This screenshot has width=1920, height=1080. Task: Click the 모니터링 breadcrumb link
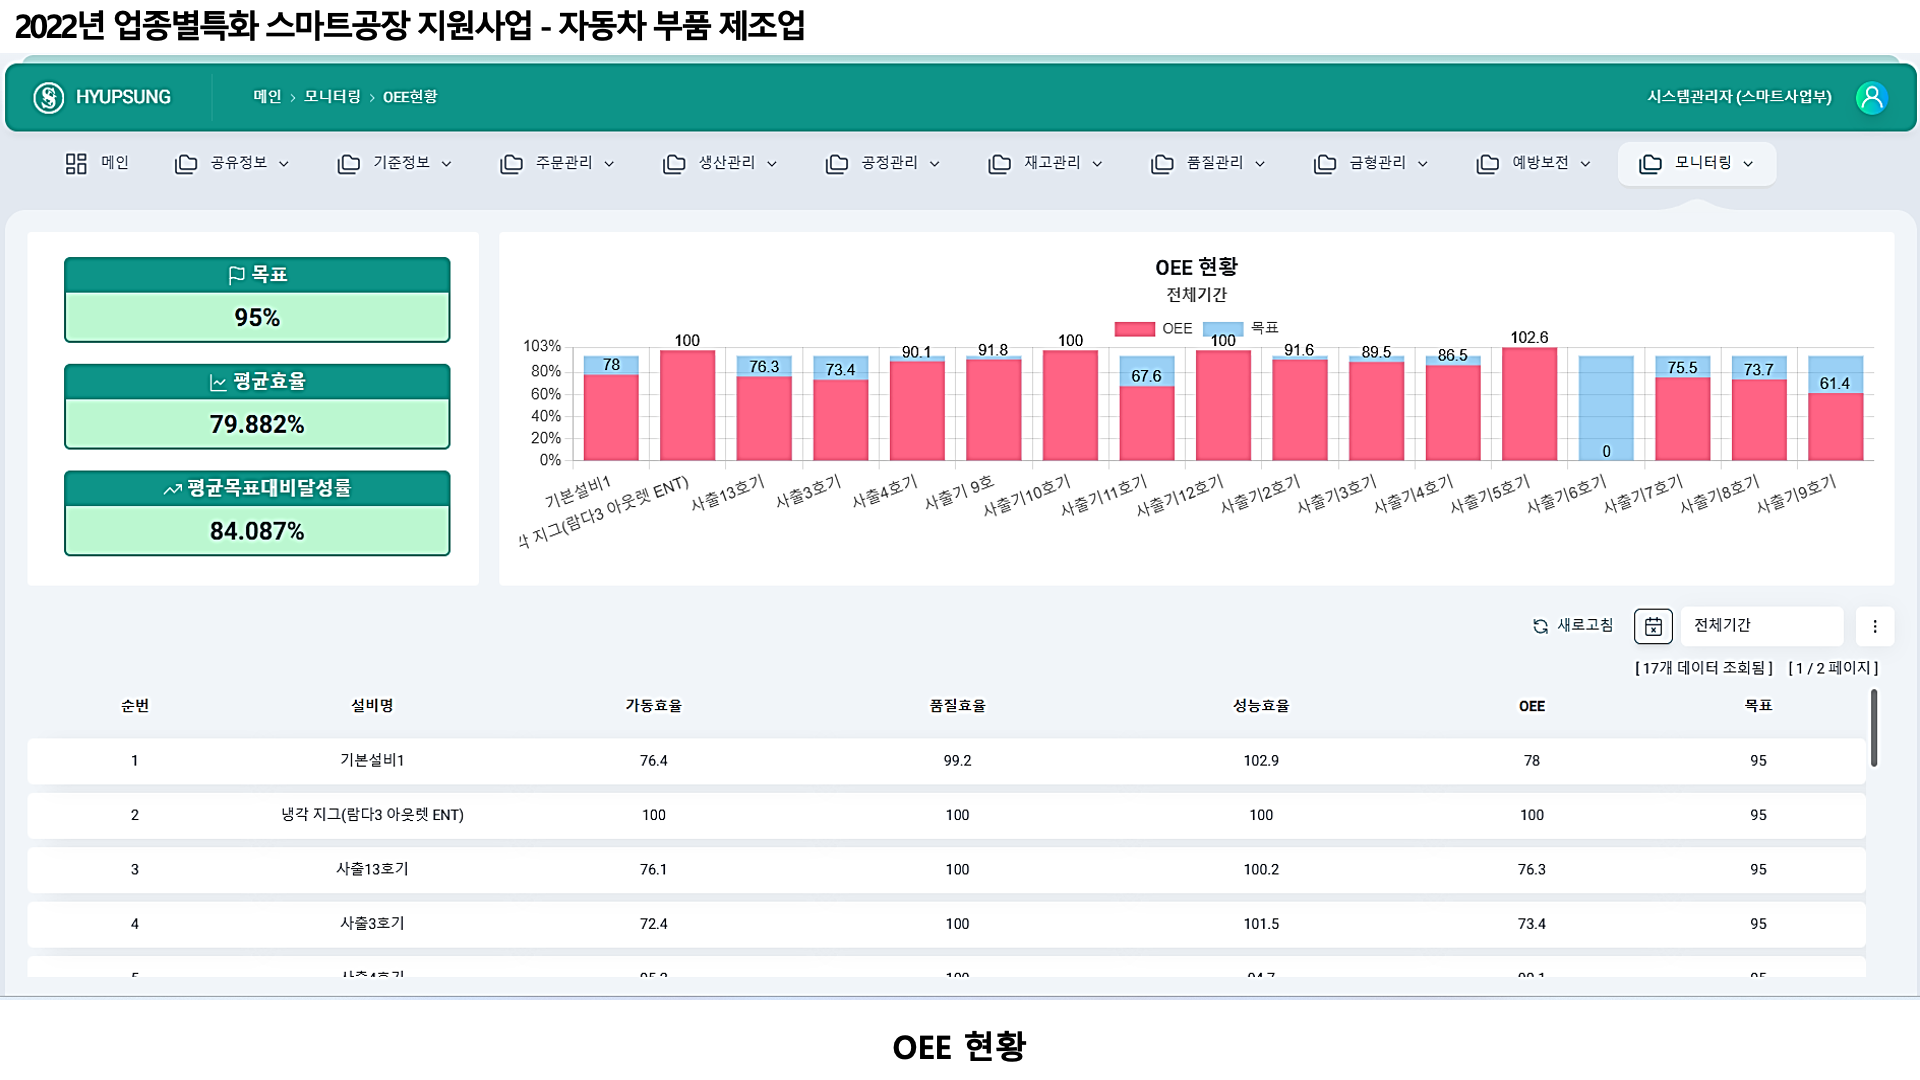(x=332, y=97)
